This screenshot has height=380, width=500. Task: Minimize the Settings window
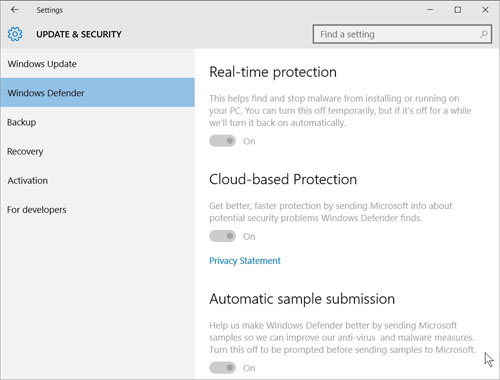[430, 10]
